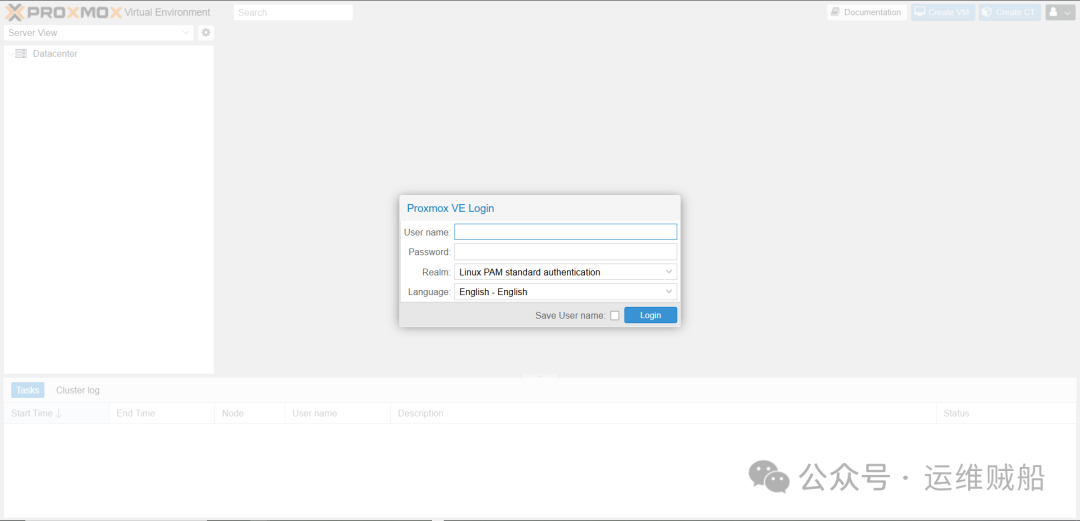Click the Datacenter server icon
This screenshot has width=1080, height=521.
coord(21,54)
